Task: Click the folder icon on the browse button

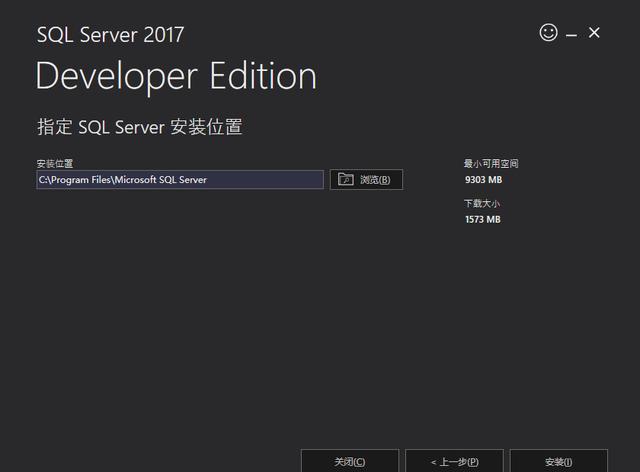Action: pos(345,179)
